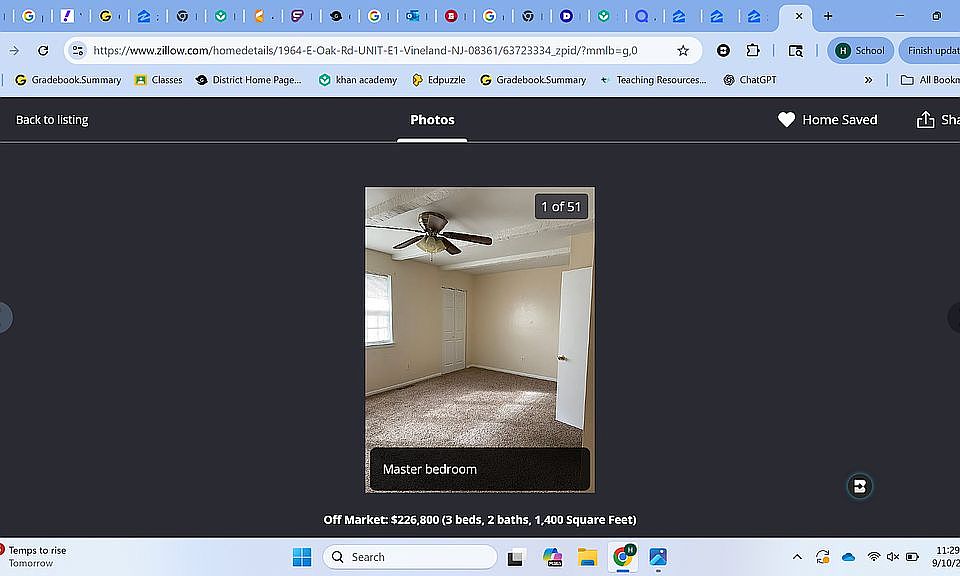Image resolution: width=960 pixels, height=576 pixels.
Task: Go to the previous photo arrow
Action: (5, 318)
